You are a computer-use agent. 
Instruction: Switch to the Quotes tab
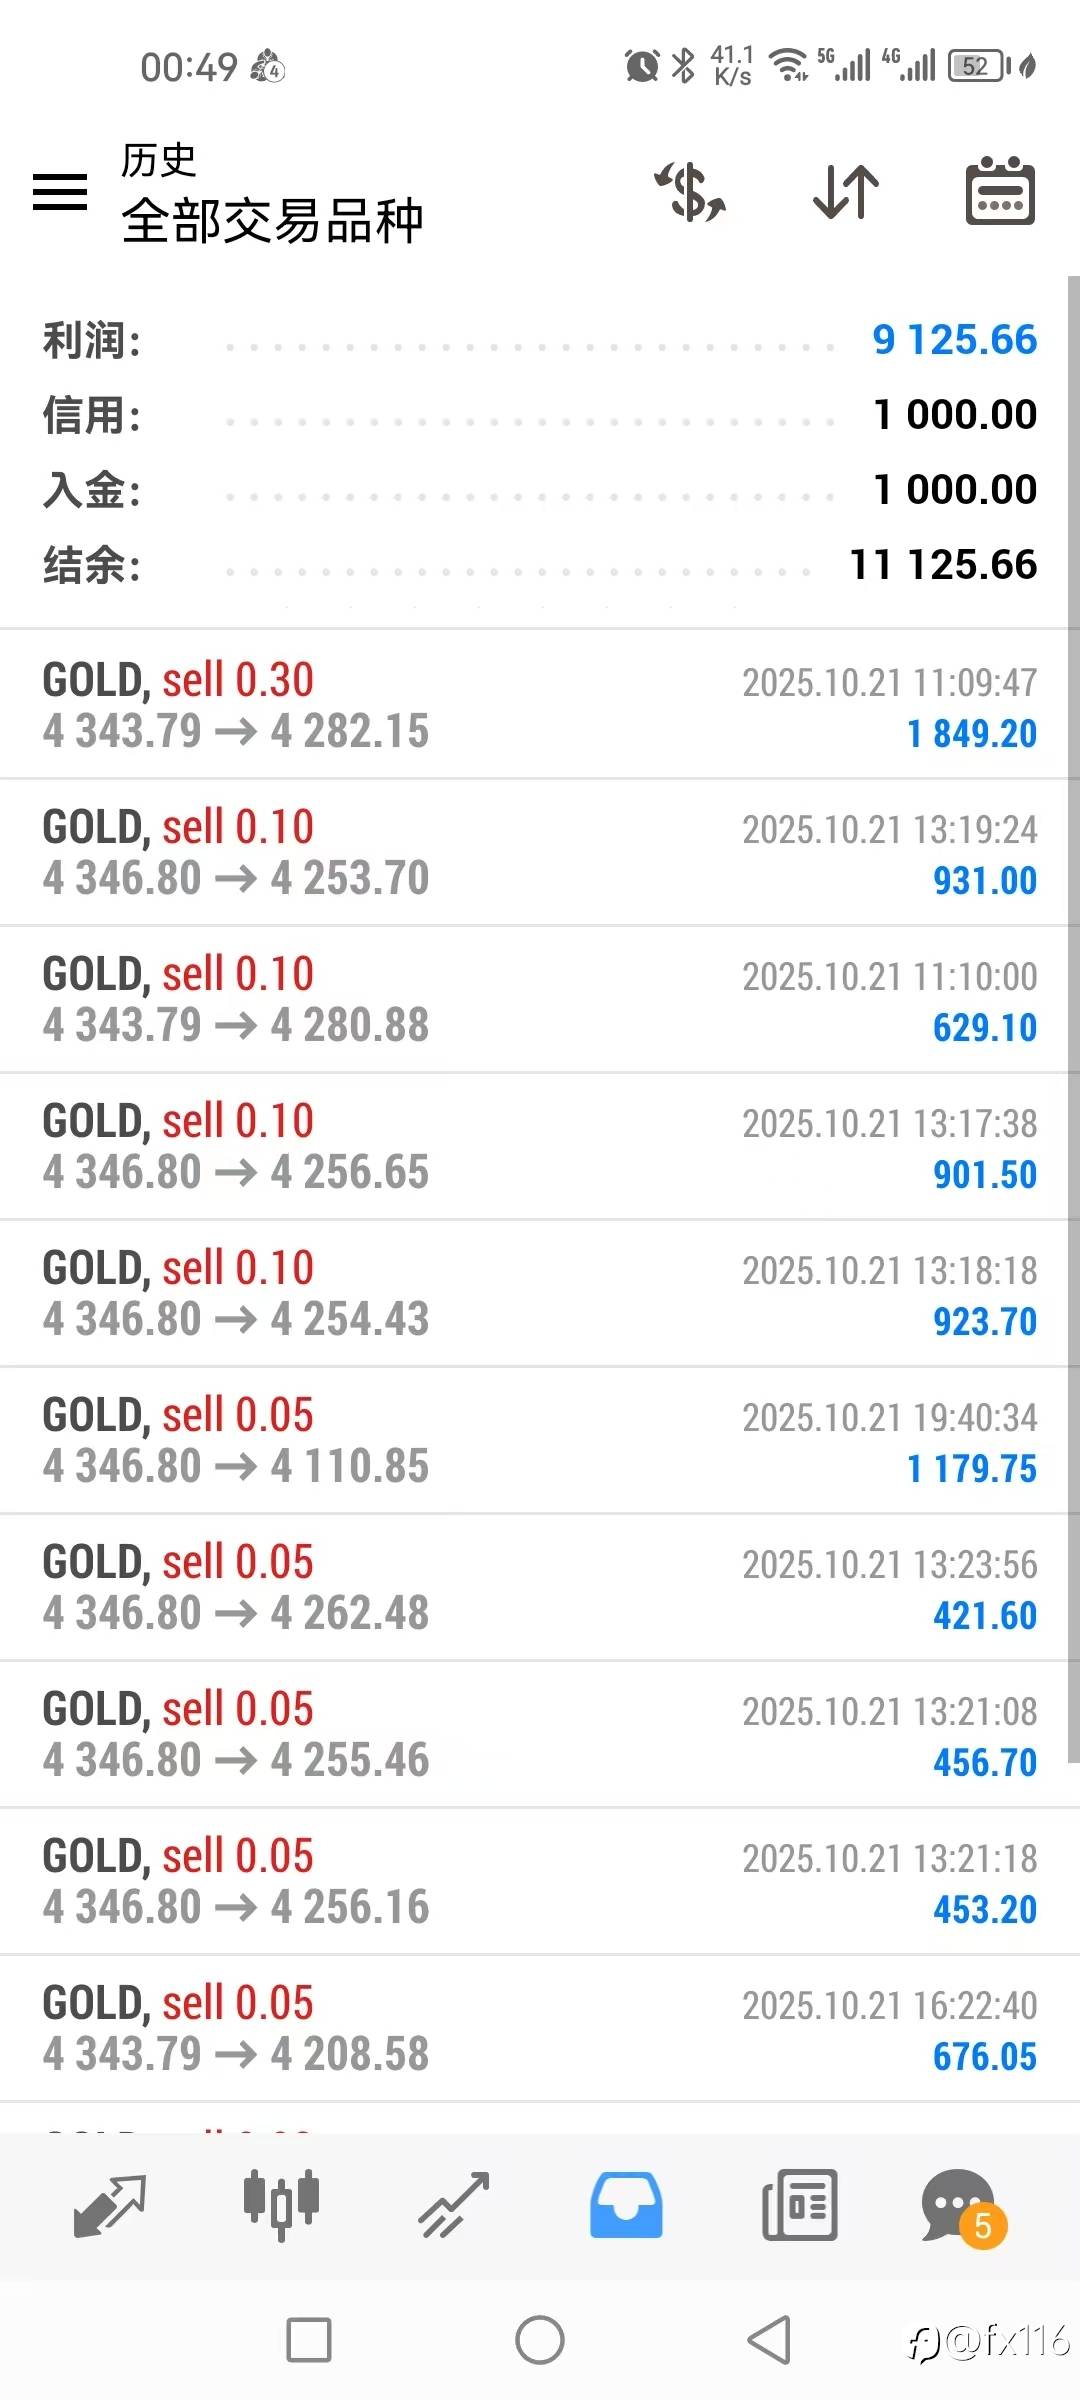pos(109,2205)
